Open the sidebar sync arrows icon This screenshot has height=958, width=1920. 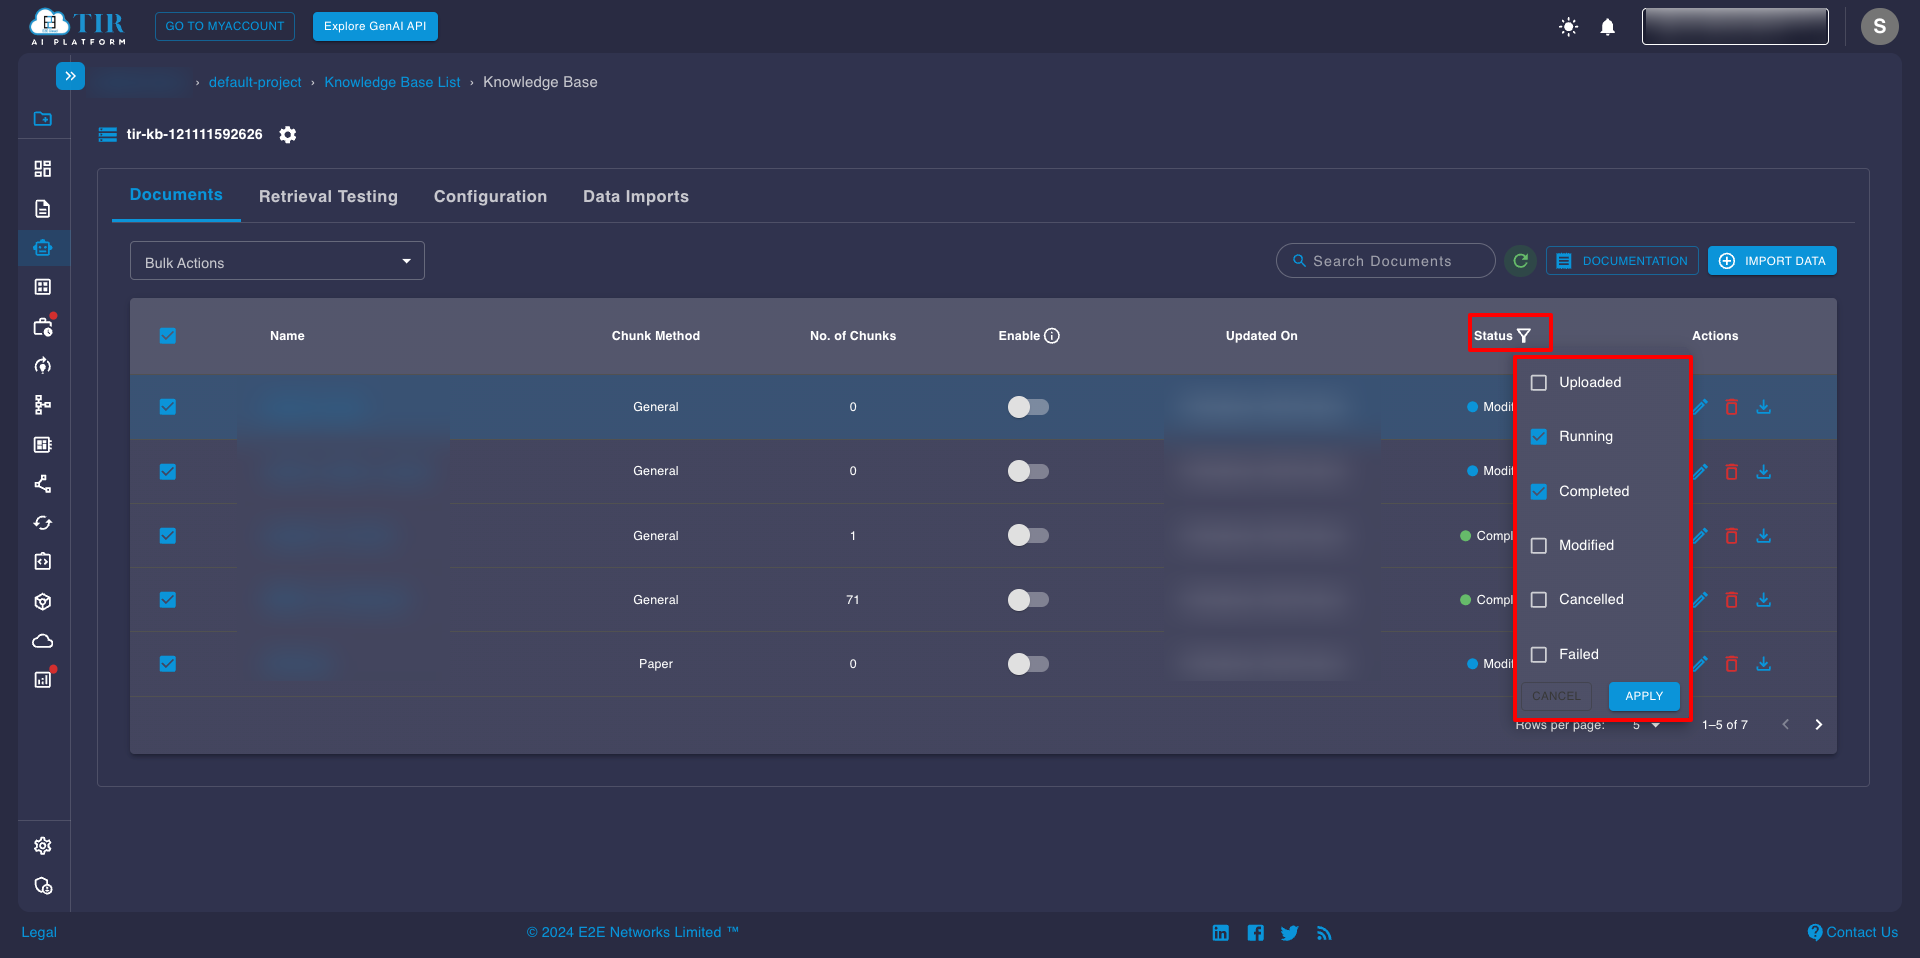43,523
